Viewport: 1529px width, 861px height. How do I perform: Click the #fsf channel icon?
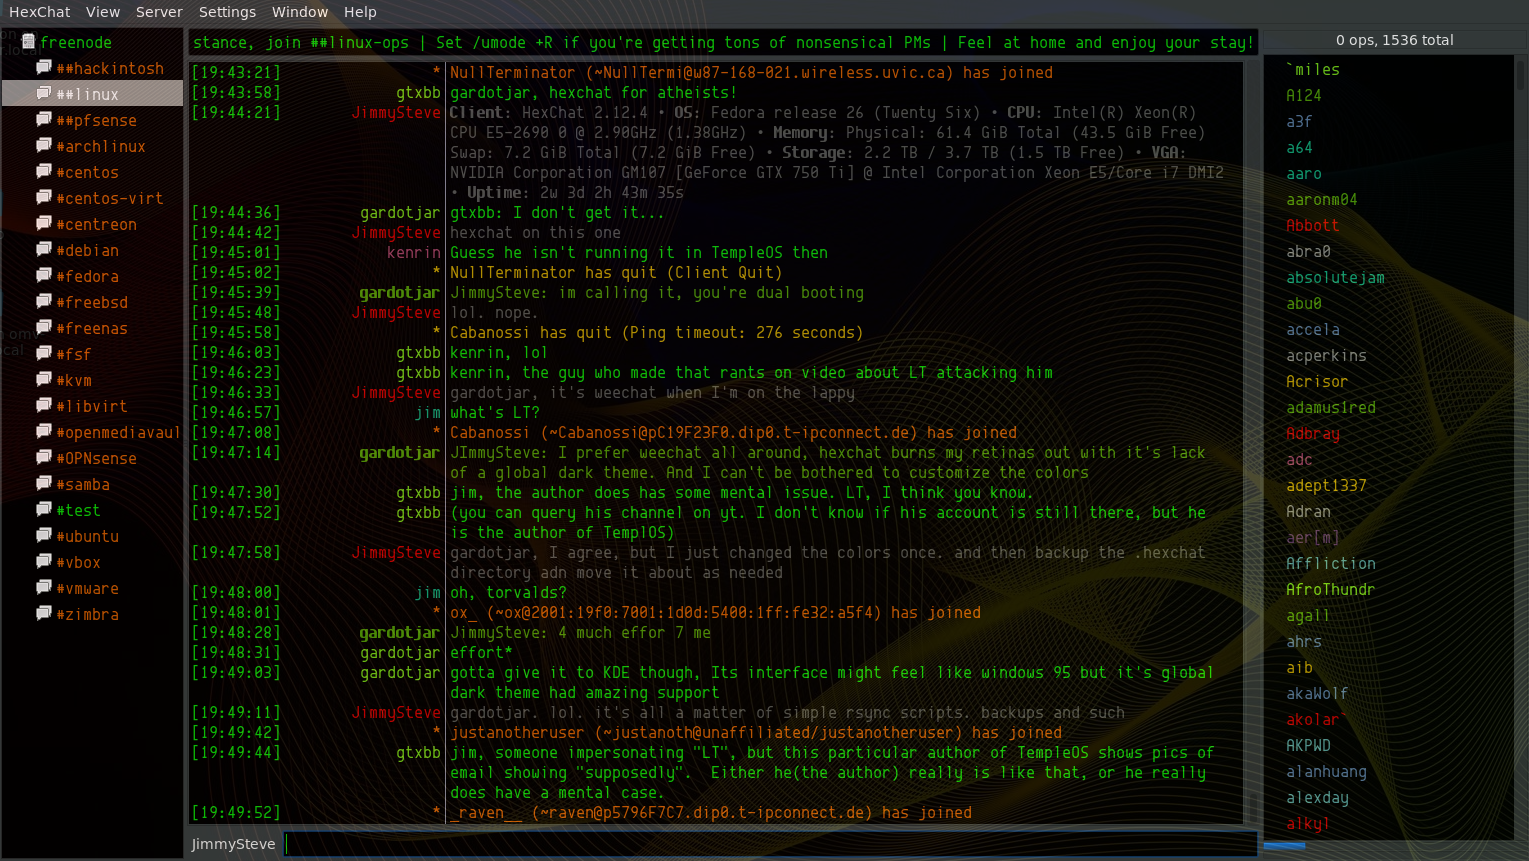point(44,353)
